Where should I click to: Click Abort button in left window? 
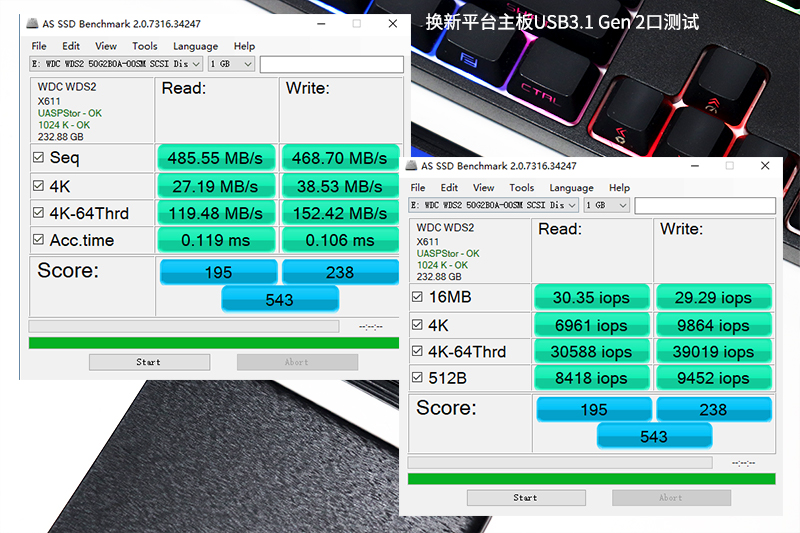[x=297, y=362]
